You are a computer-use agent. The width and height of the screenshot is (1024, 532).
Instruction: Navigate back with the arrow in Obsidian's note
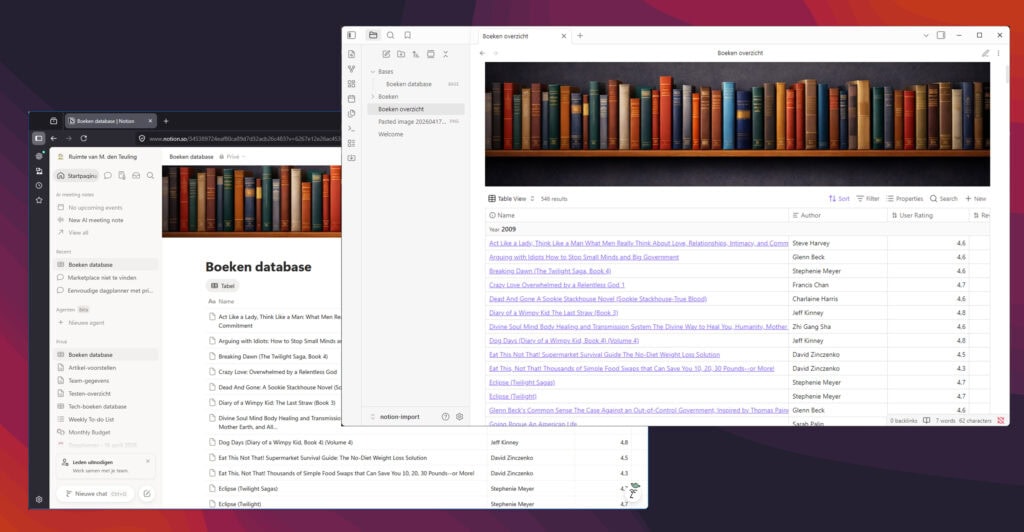[482, 53]
